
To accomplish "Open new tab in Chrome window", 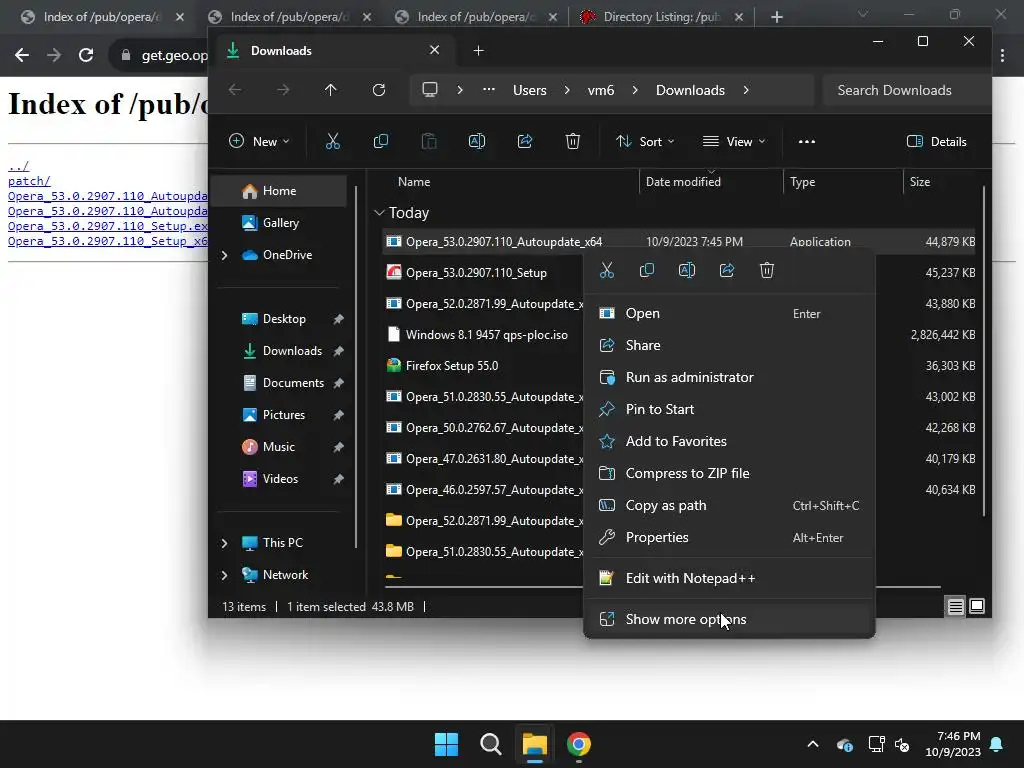I will pos(776,17).
